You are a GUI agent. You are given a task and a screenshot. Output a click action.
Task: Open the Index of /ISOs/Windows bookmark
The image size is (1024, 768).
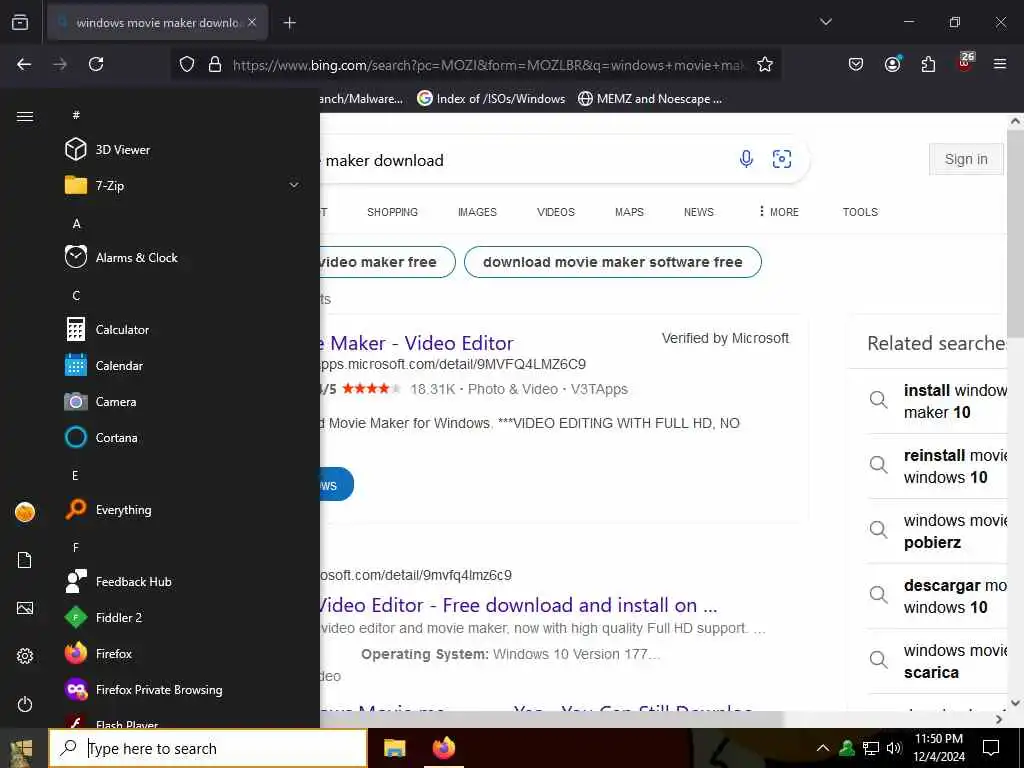coord(491,99)
